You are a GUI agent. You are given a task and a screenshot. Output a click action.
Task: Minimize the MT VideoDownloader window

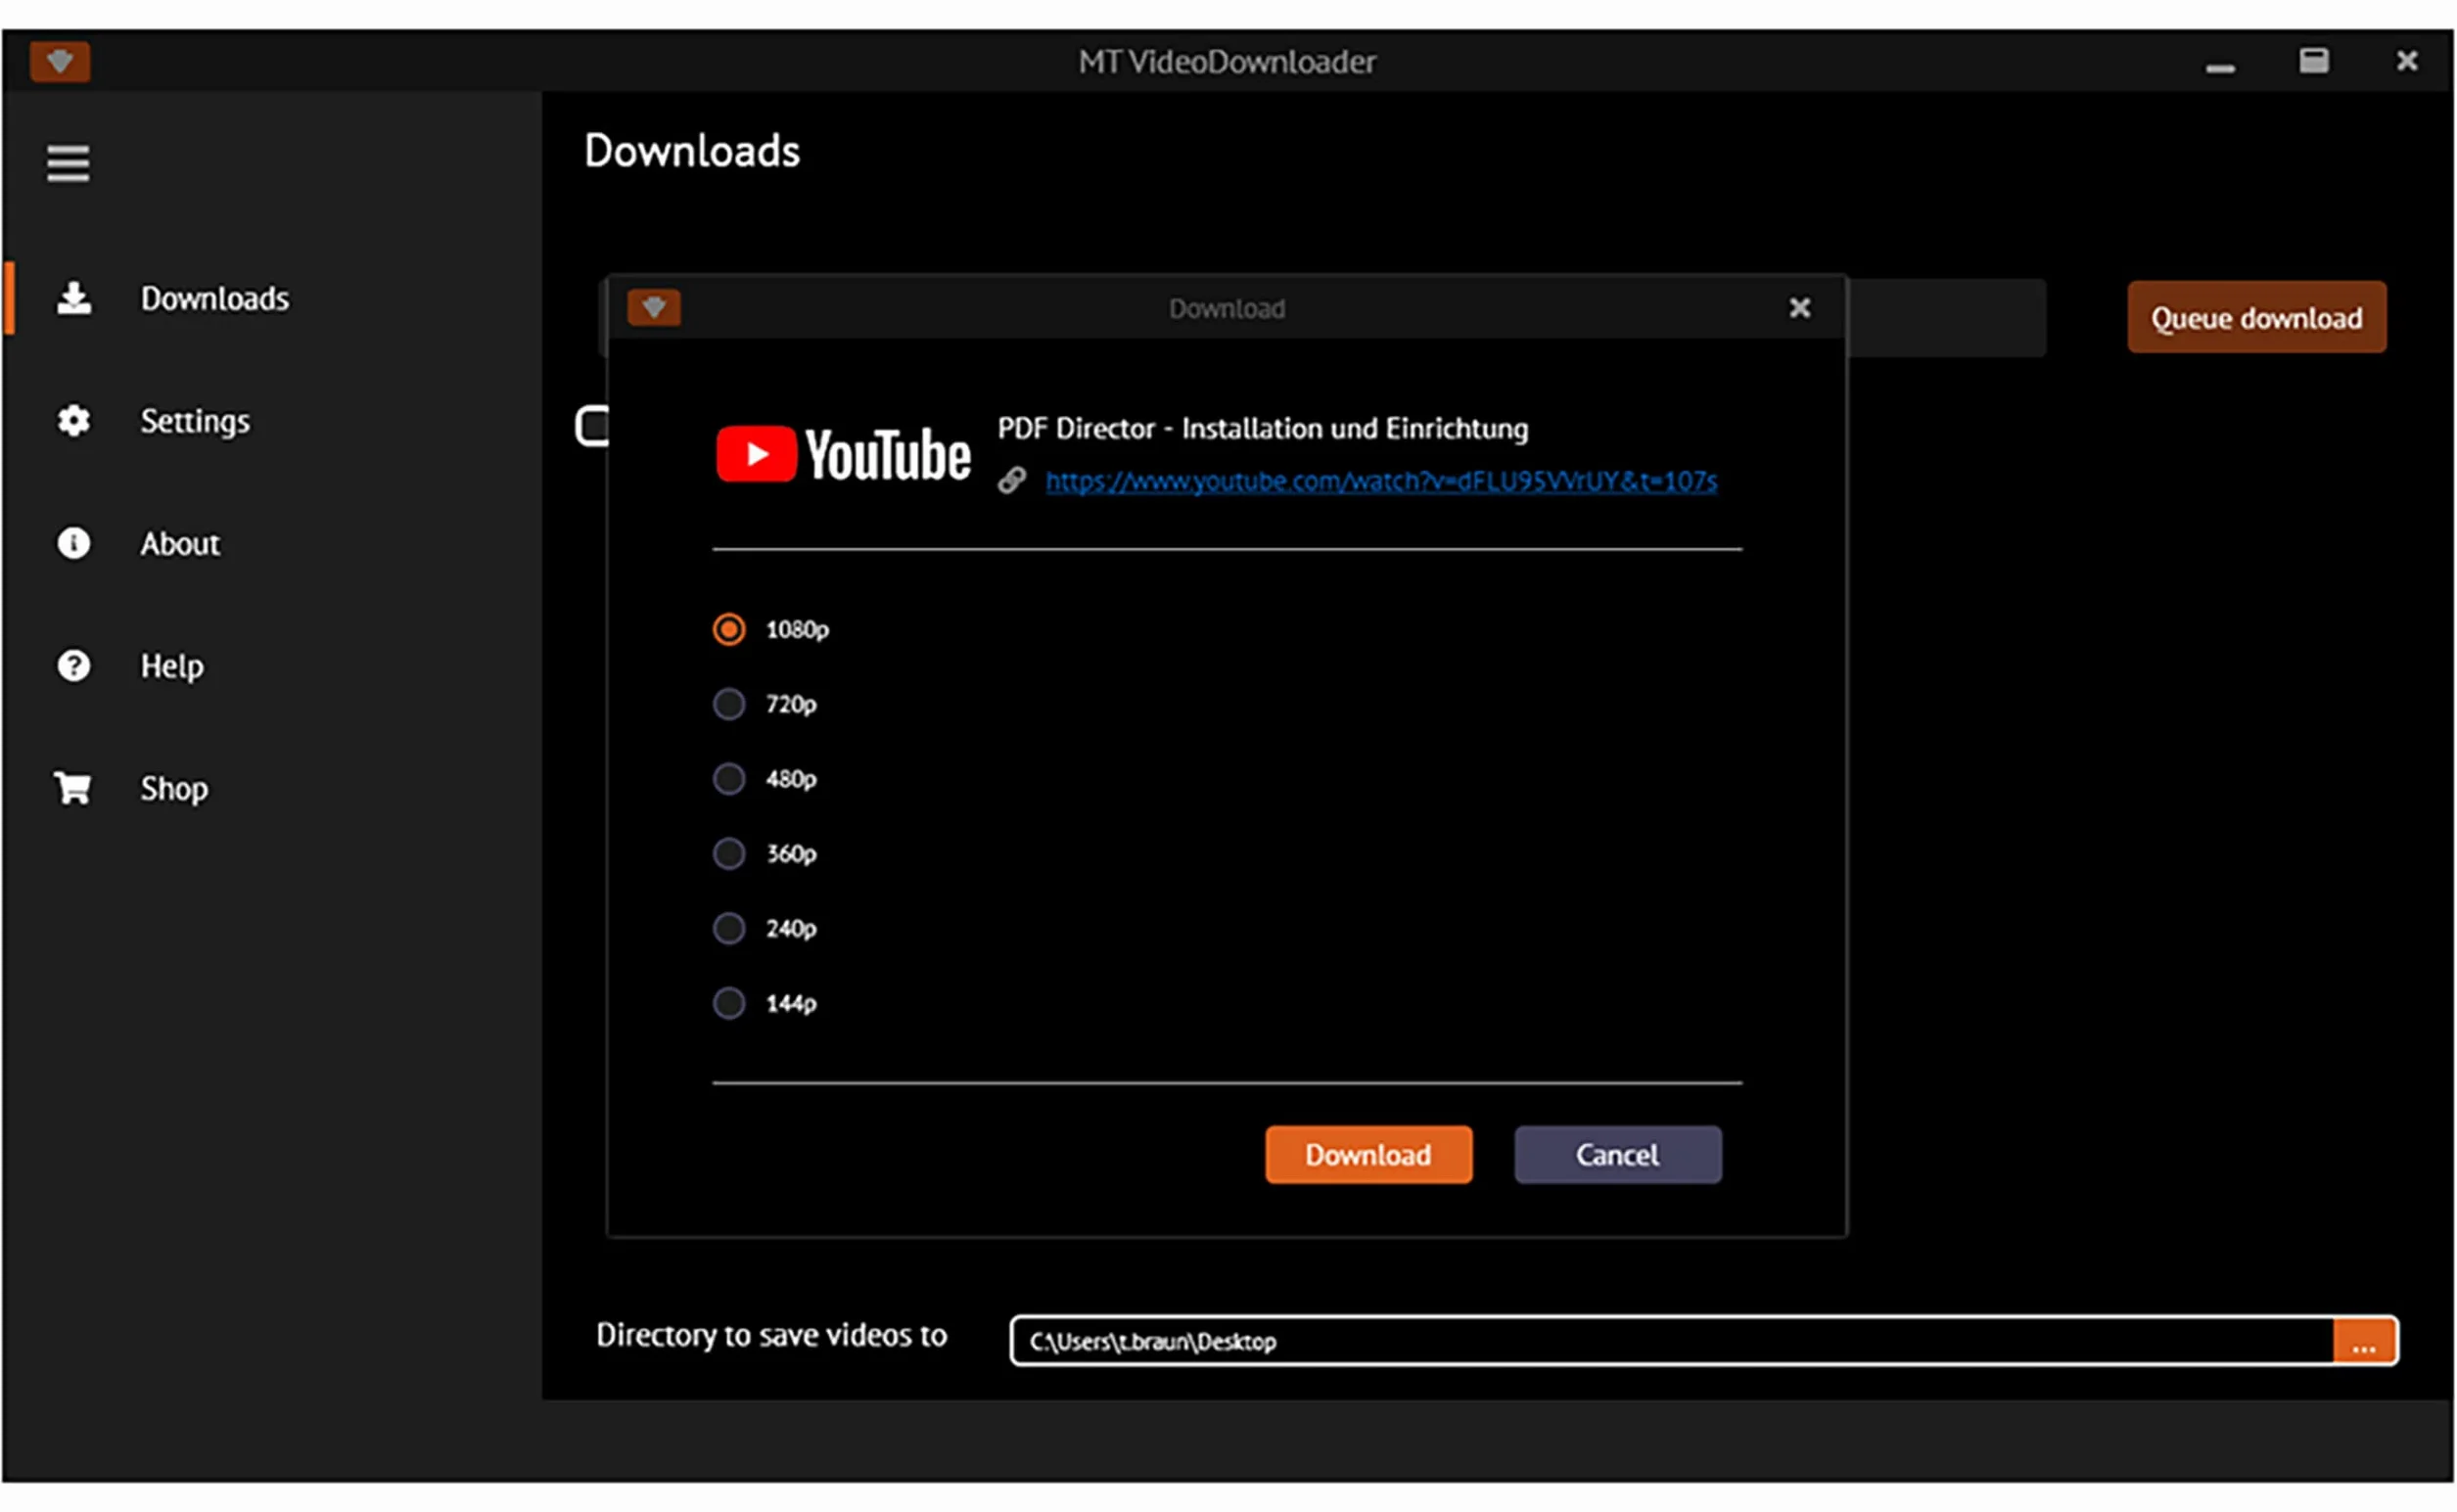[x=2222, y=67]
